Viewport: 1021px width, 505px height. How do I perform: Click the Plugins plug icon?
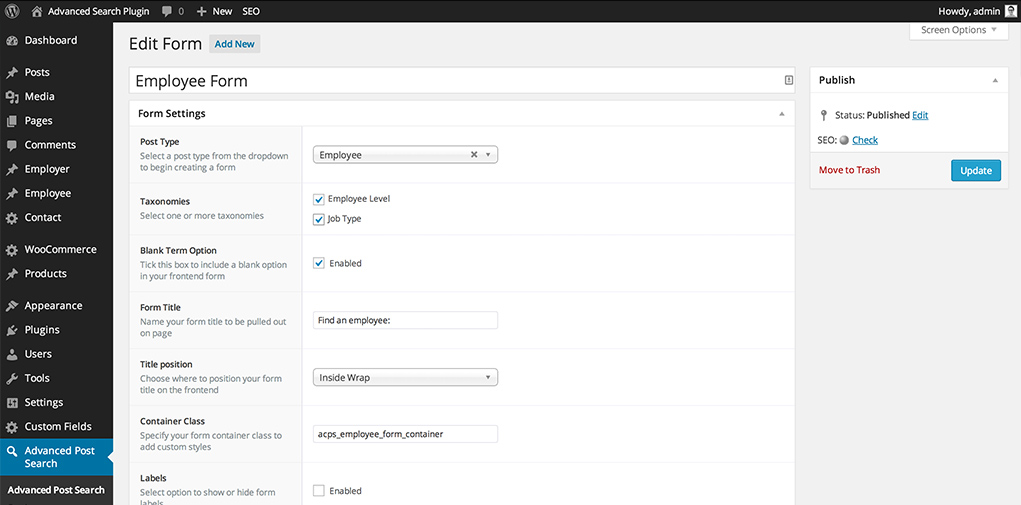12,330
